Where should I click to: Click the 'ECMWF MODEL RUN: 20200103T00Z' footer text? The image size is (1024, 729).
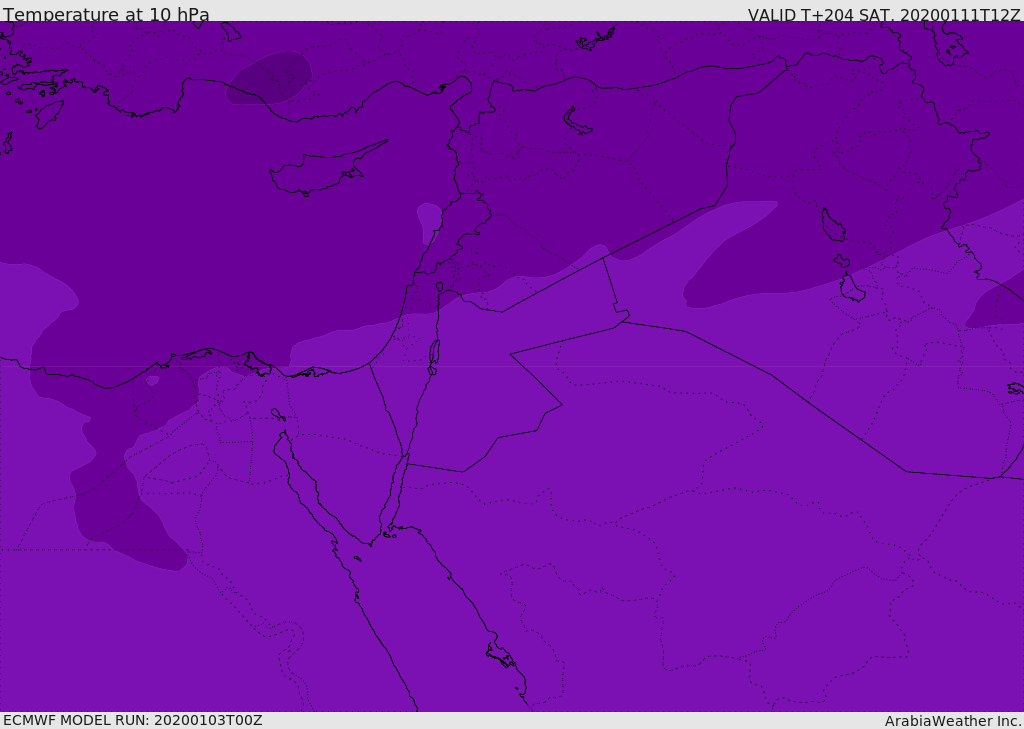tap(133, 720)
